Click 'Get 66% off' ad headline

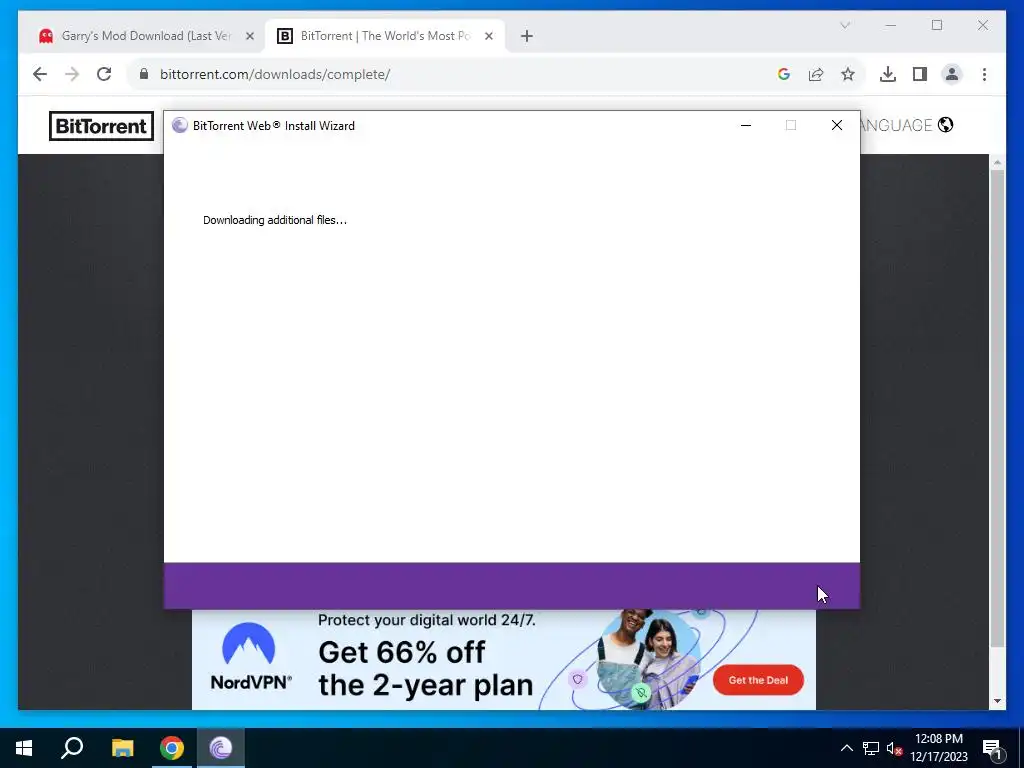(x=402, y=652)
